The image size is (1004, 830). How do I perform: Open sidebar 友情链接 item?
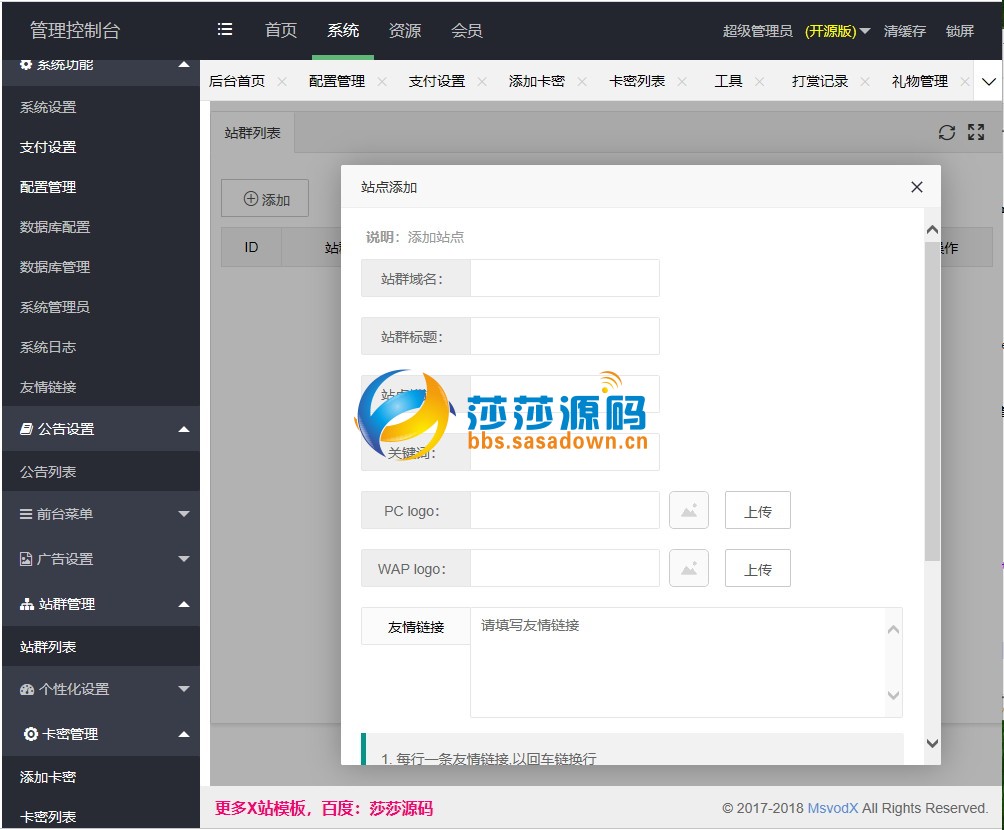pos(48,387)
